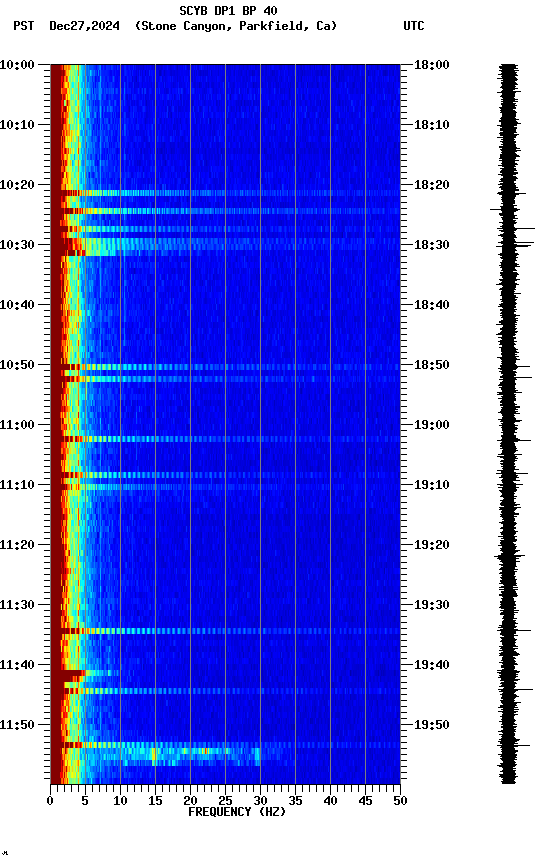Click the UTC time label '19:00'

click(432, 425)
